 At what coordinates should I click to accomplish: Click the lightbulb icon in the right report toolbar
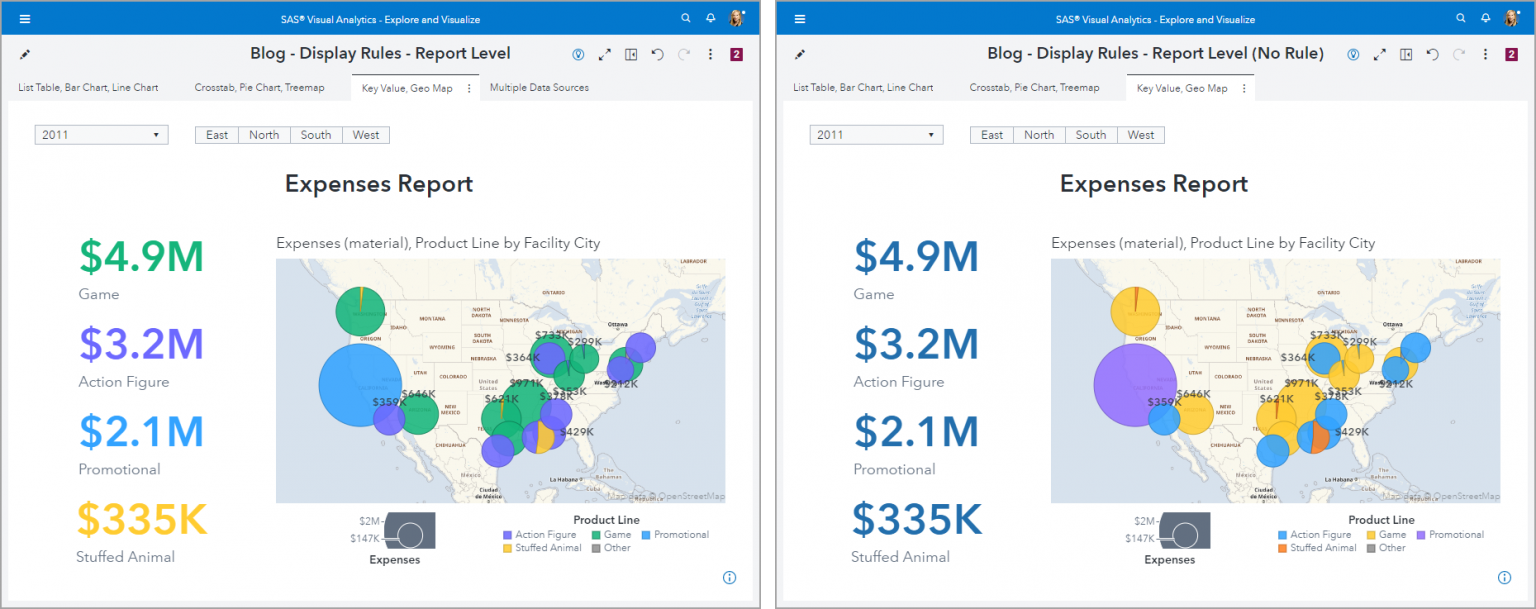click(1353, 54)
